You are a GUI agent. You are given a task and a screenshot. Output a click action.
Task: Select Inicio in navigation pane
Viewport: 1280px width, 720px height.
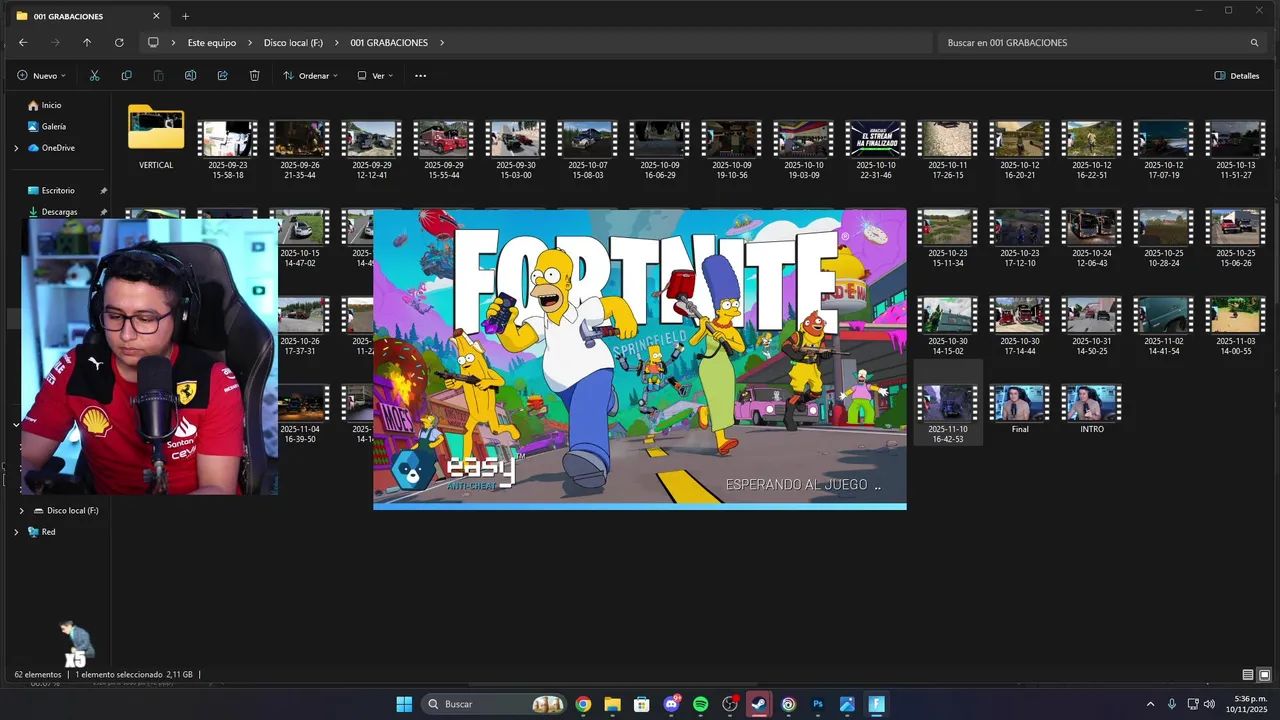point(52,105)
